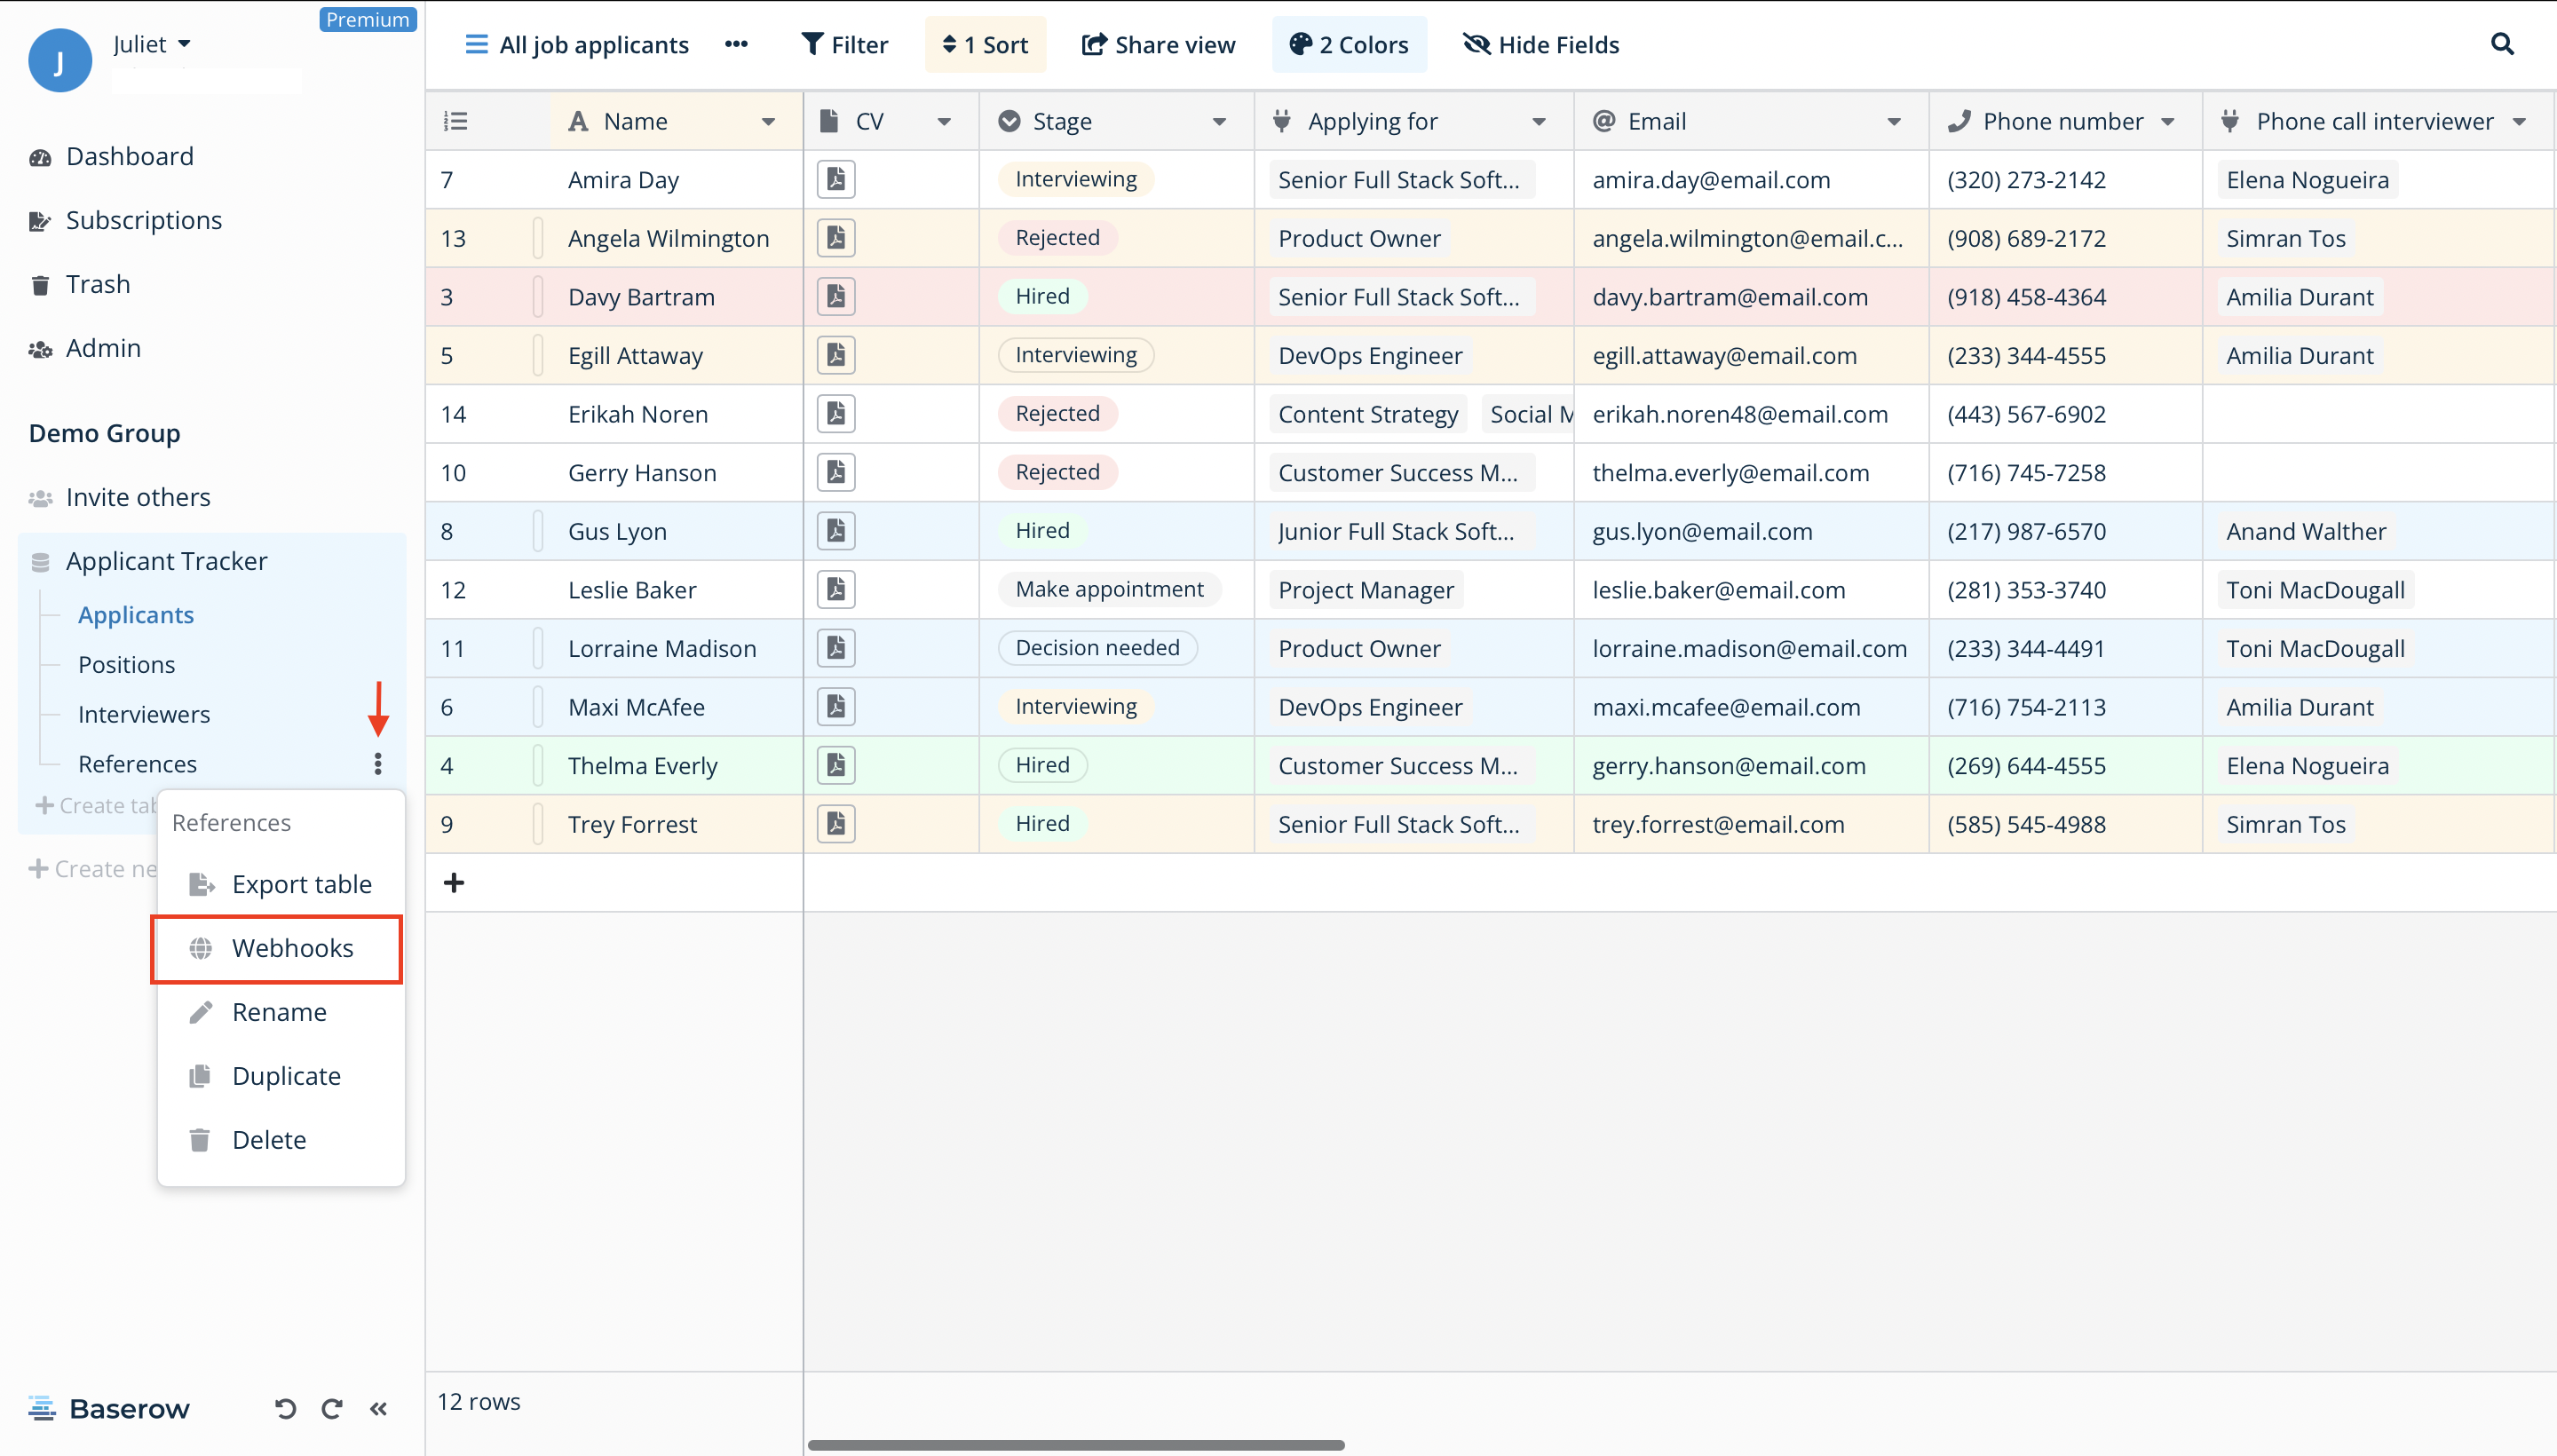The image size is (2557, 1456).
Task: Add new row with plus icon
Action: (453, 883)
